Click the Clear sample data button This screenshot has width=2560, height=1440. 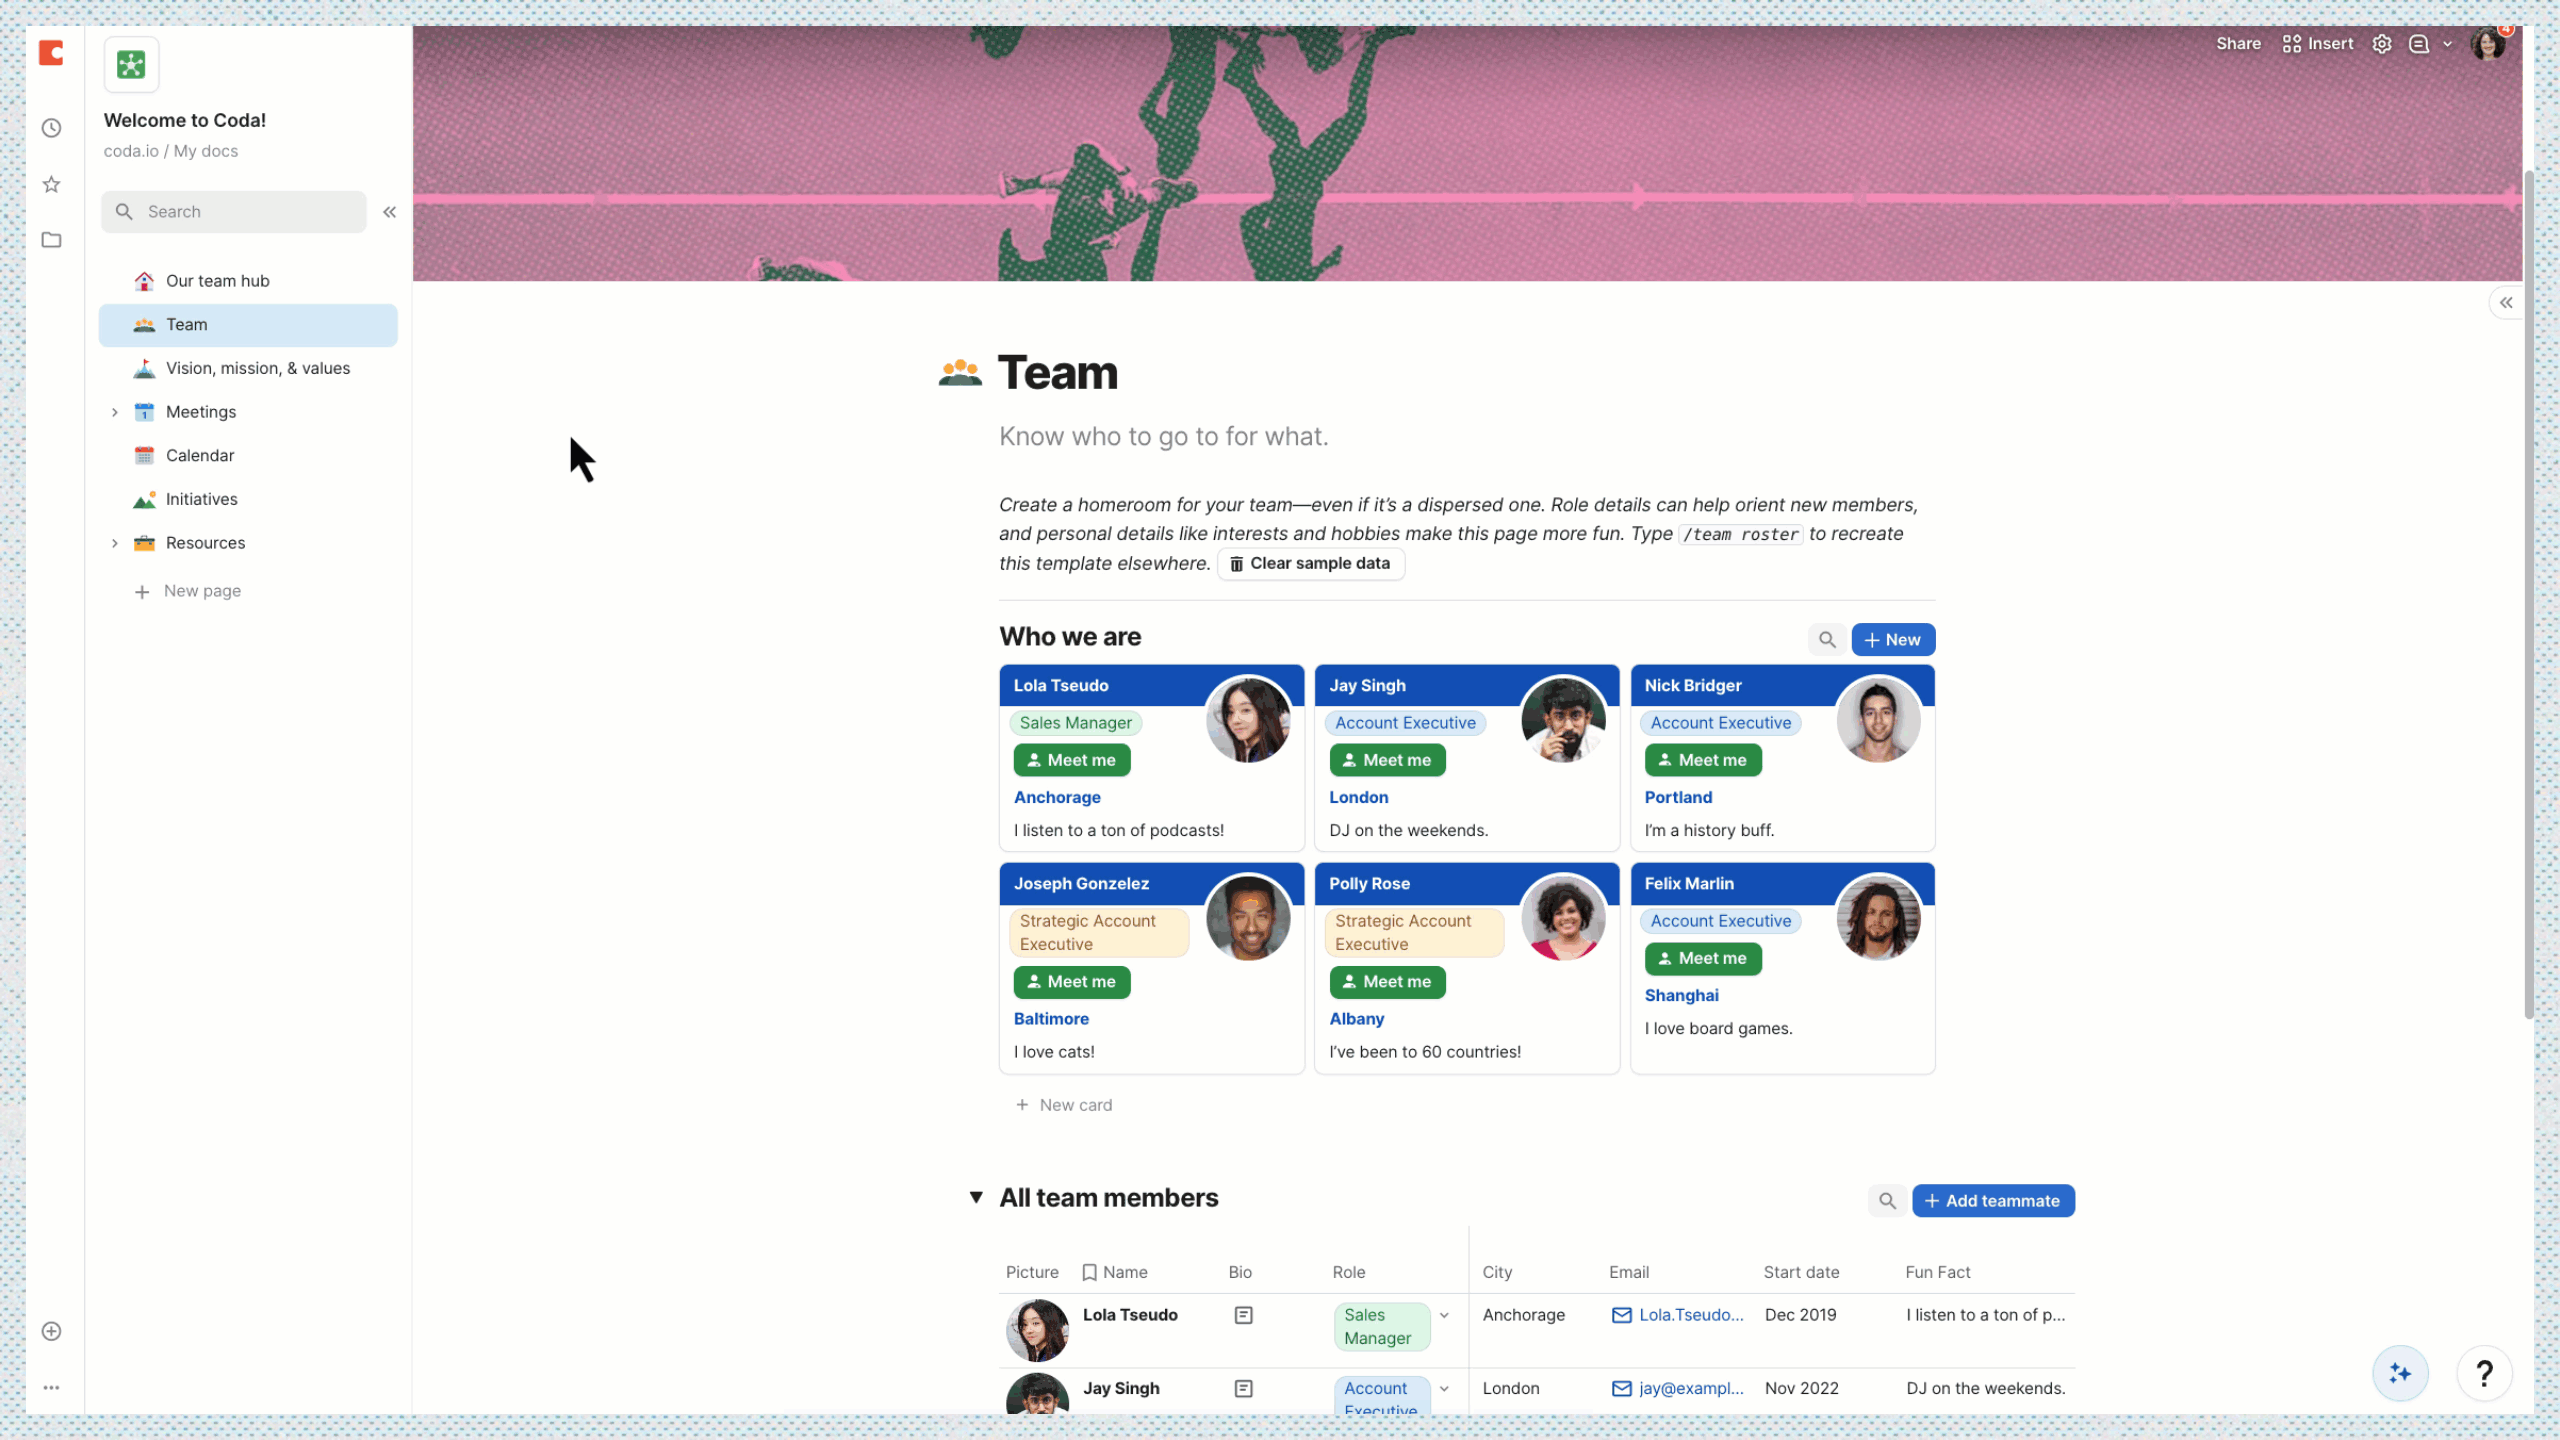point(1310,563)
